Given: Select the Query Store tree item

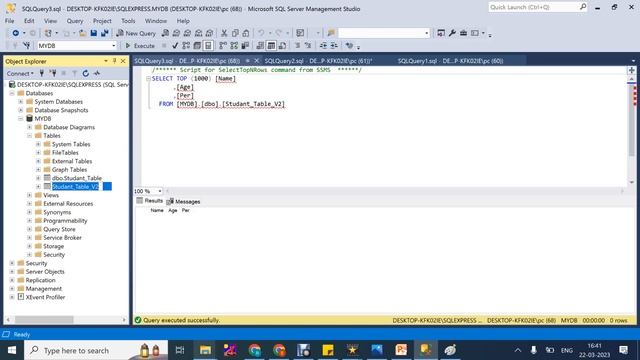Looking at the screenshot, I should pyautogui.click(x=59, y=229).
